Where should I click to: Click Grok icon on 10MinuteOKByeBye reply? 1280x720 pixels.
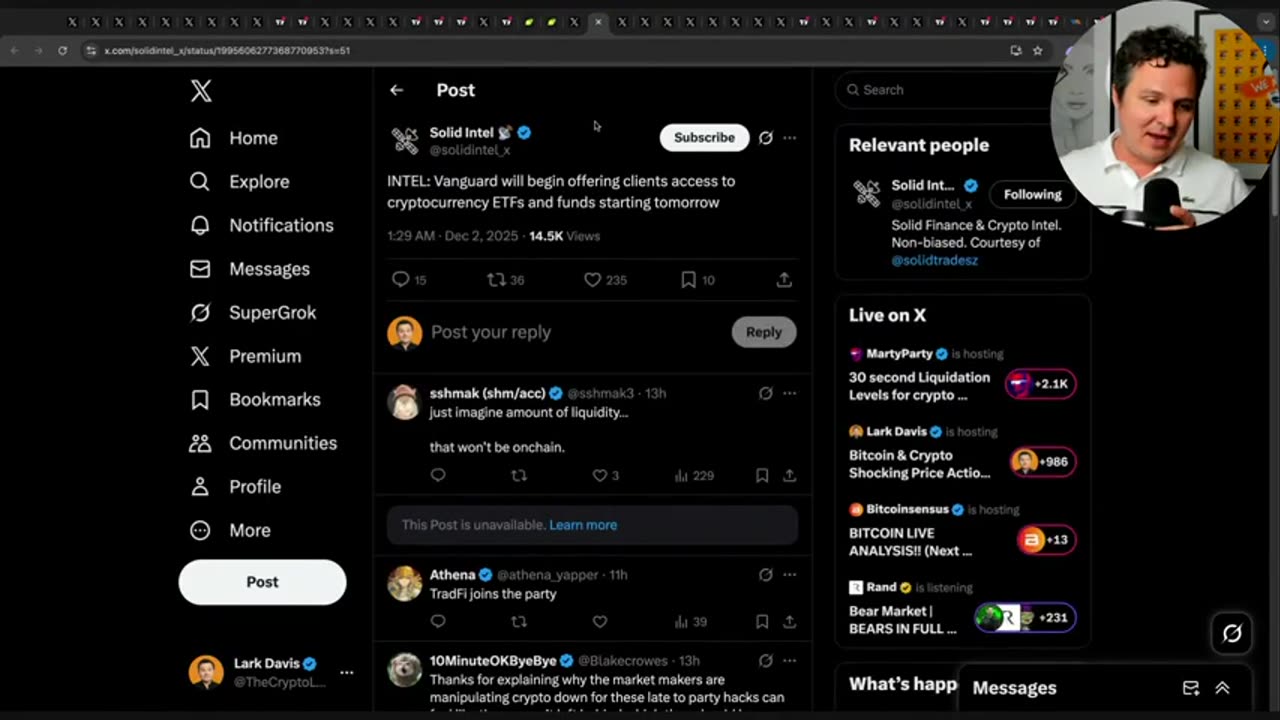coord(766,661)
